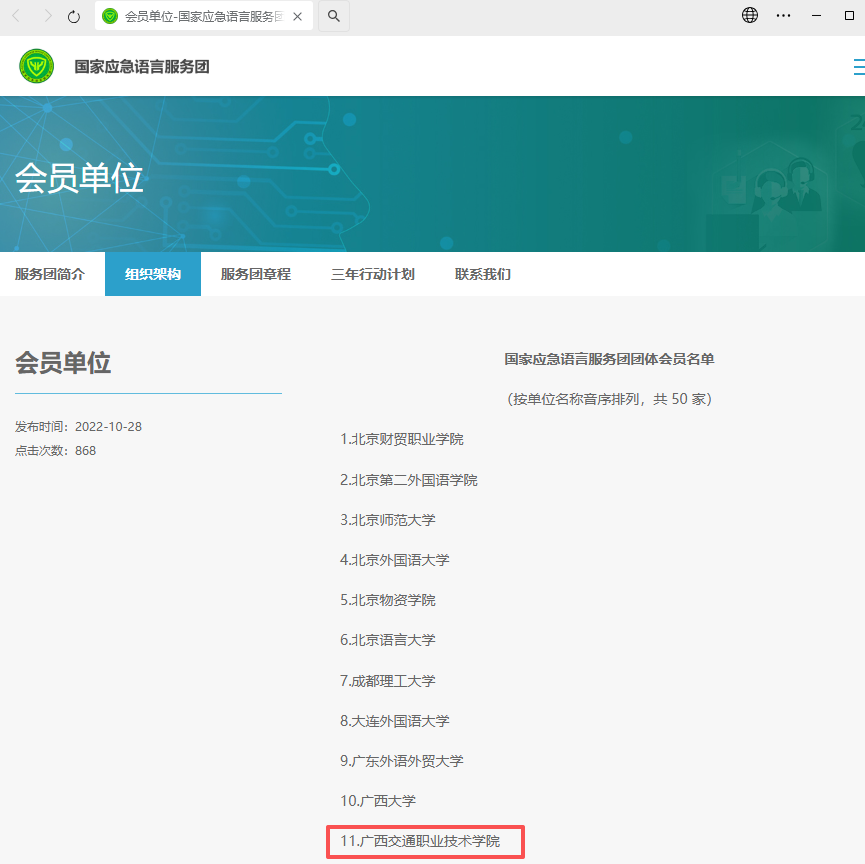865x864 pixels.
Task: Click the browser back arrow
Action: 16,16
